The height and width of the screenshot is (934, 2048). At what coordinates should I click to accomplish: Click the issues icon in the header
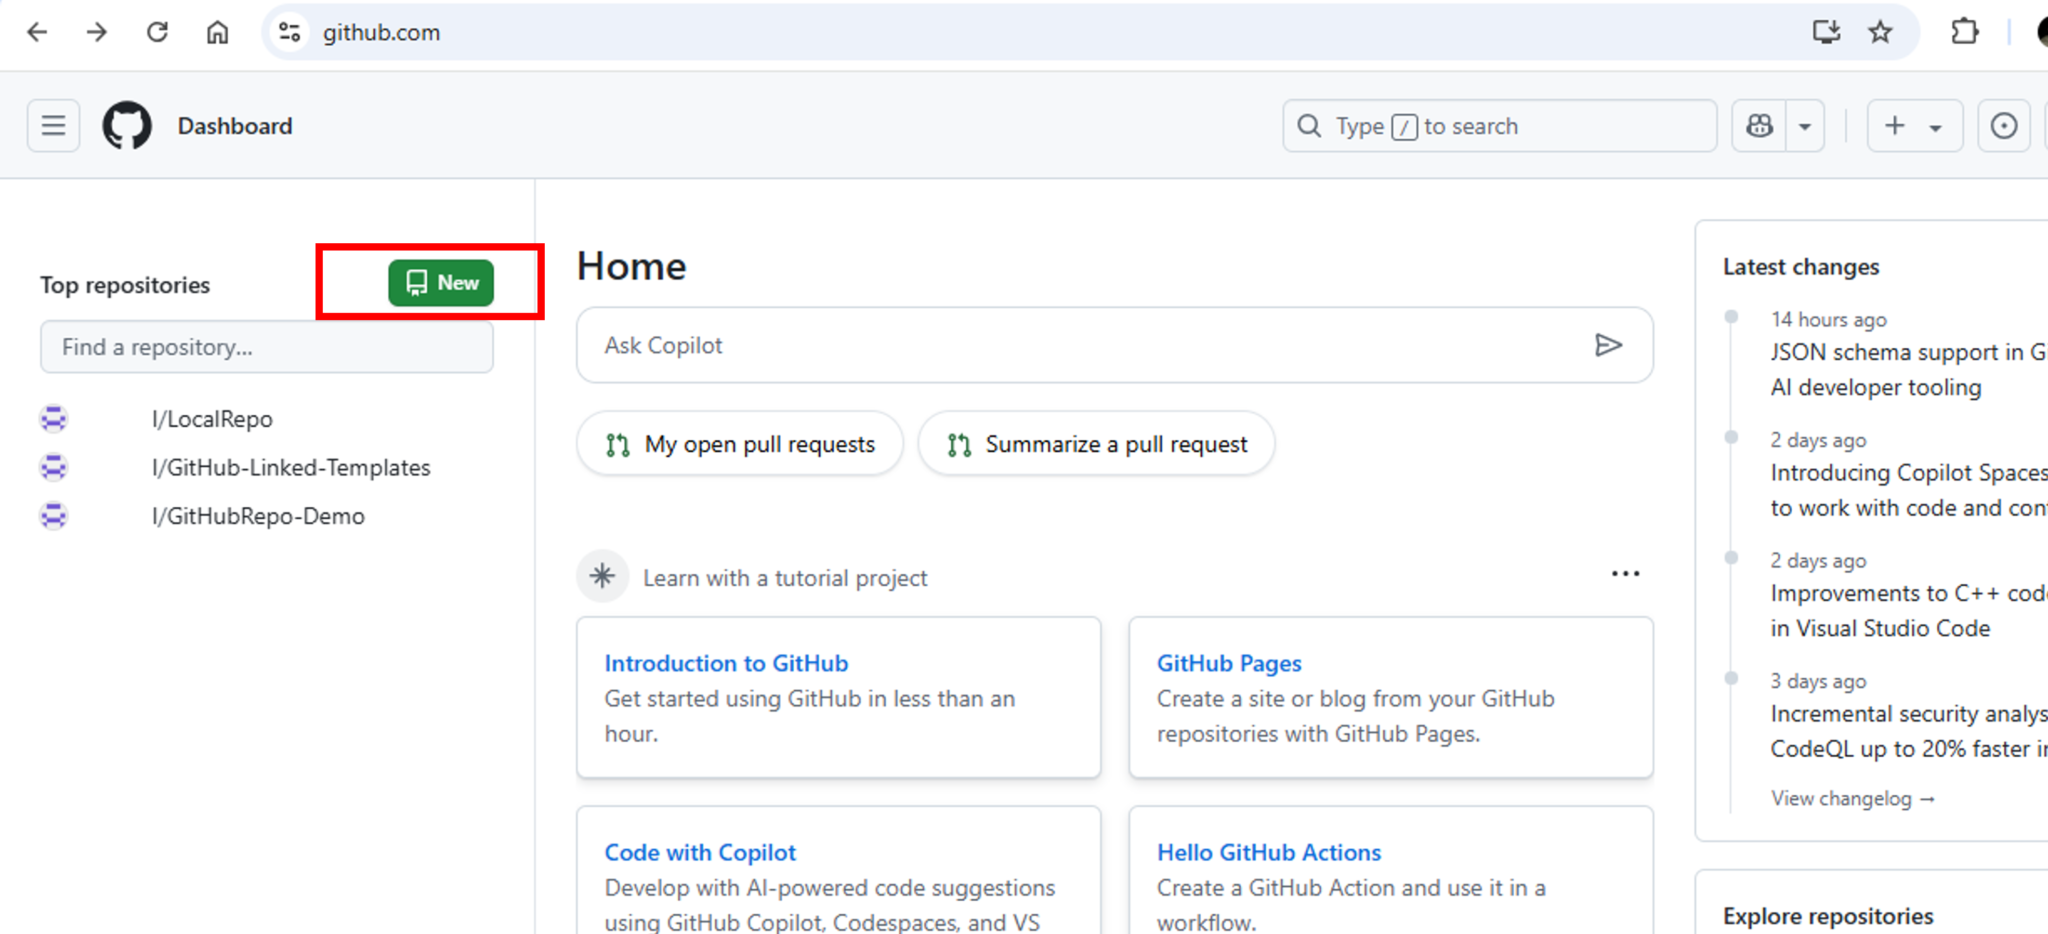[2004, 125]
